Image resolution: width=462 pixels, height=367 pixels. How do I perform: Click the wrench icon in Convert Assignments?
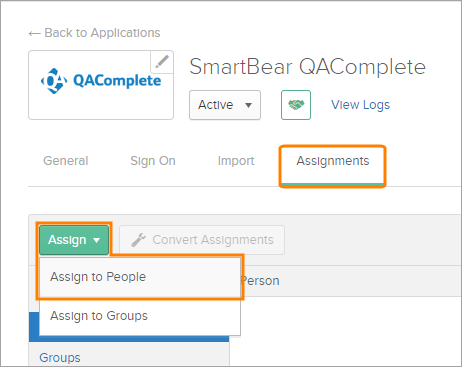click(x=138, y=240)
